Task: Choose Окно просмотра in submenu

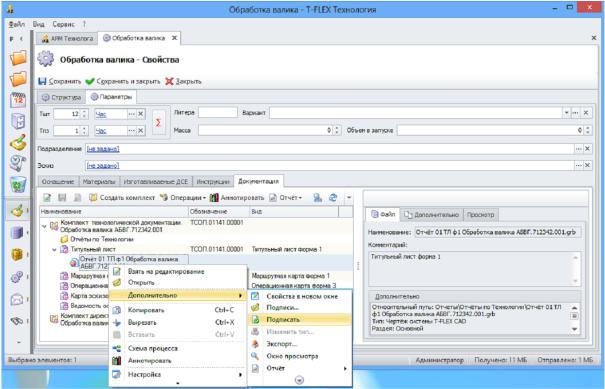Action: pos(300,356)
